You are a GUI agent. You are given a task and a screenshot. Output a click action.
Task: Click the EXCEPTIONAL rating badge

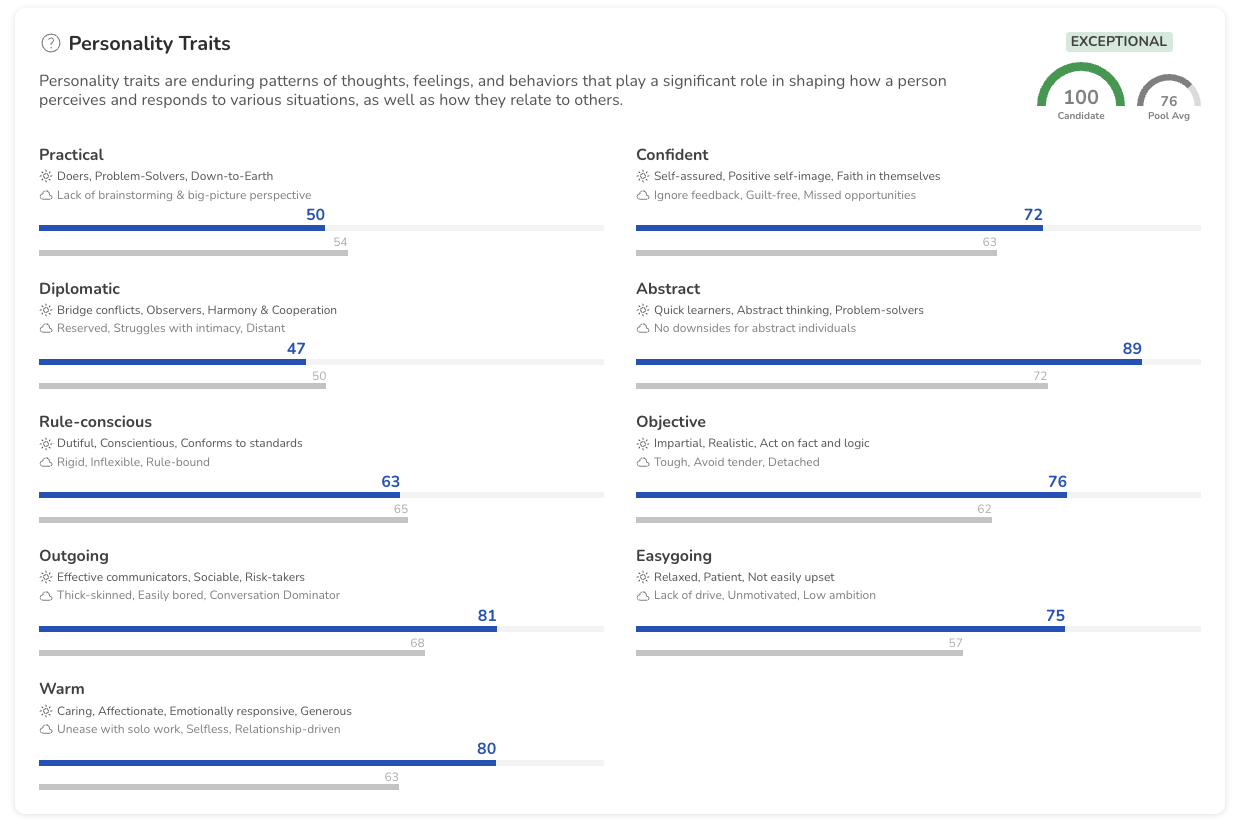[1118, 42]
